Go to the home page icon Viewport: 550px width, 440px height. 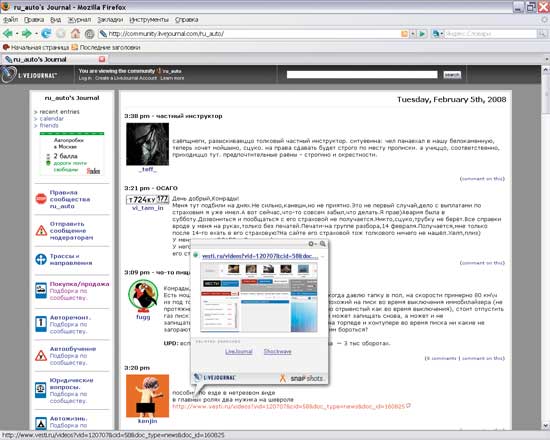pos(75,34)
